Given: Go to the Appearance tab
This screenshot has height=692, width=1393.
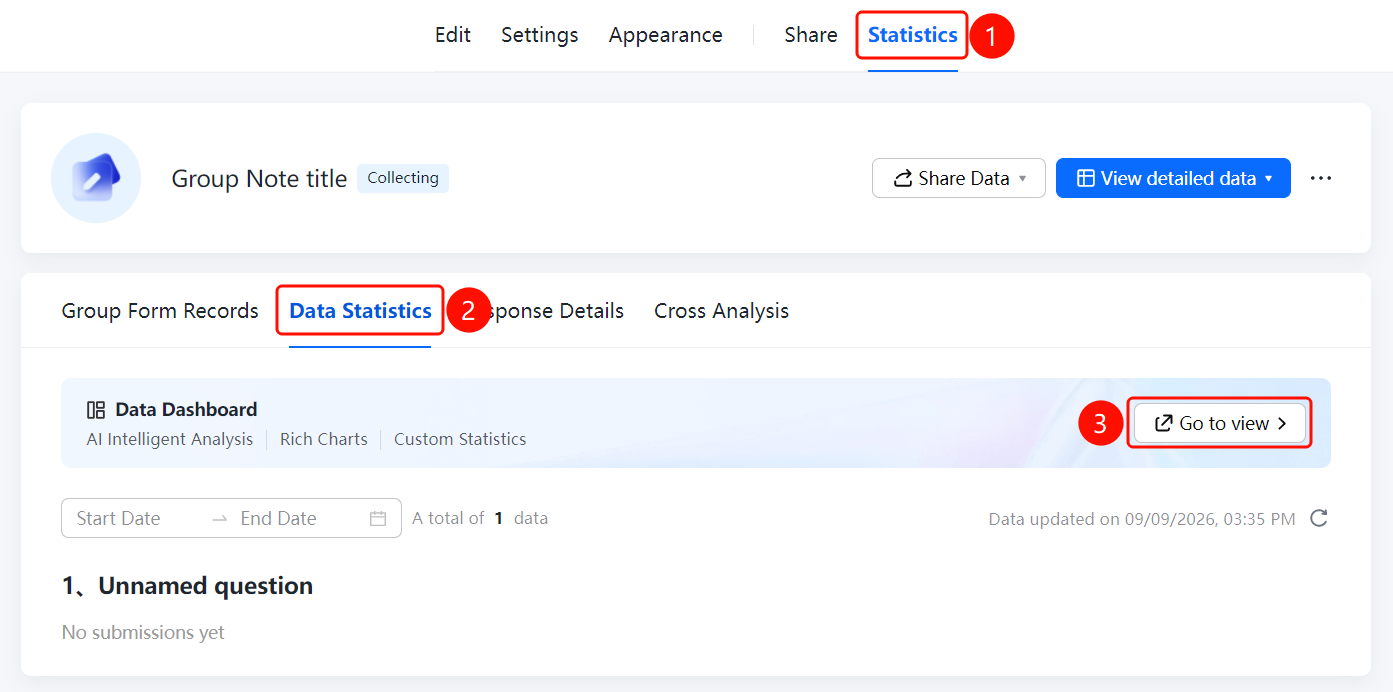Looking at the screenshot, I should 666,35.
